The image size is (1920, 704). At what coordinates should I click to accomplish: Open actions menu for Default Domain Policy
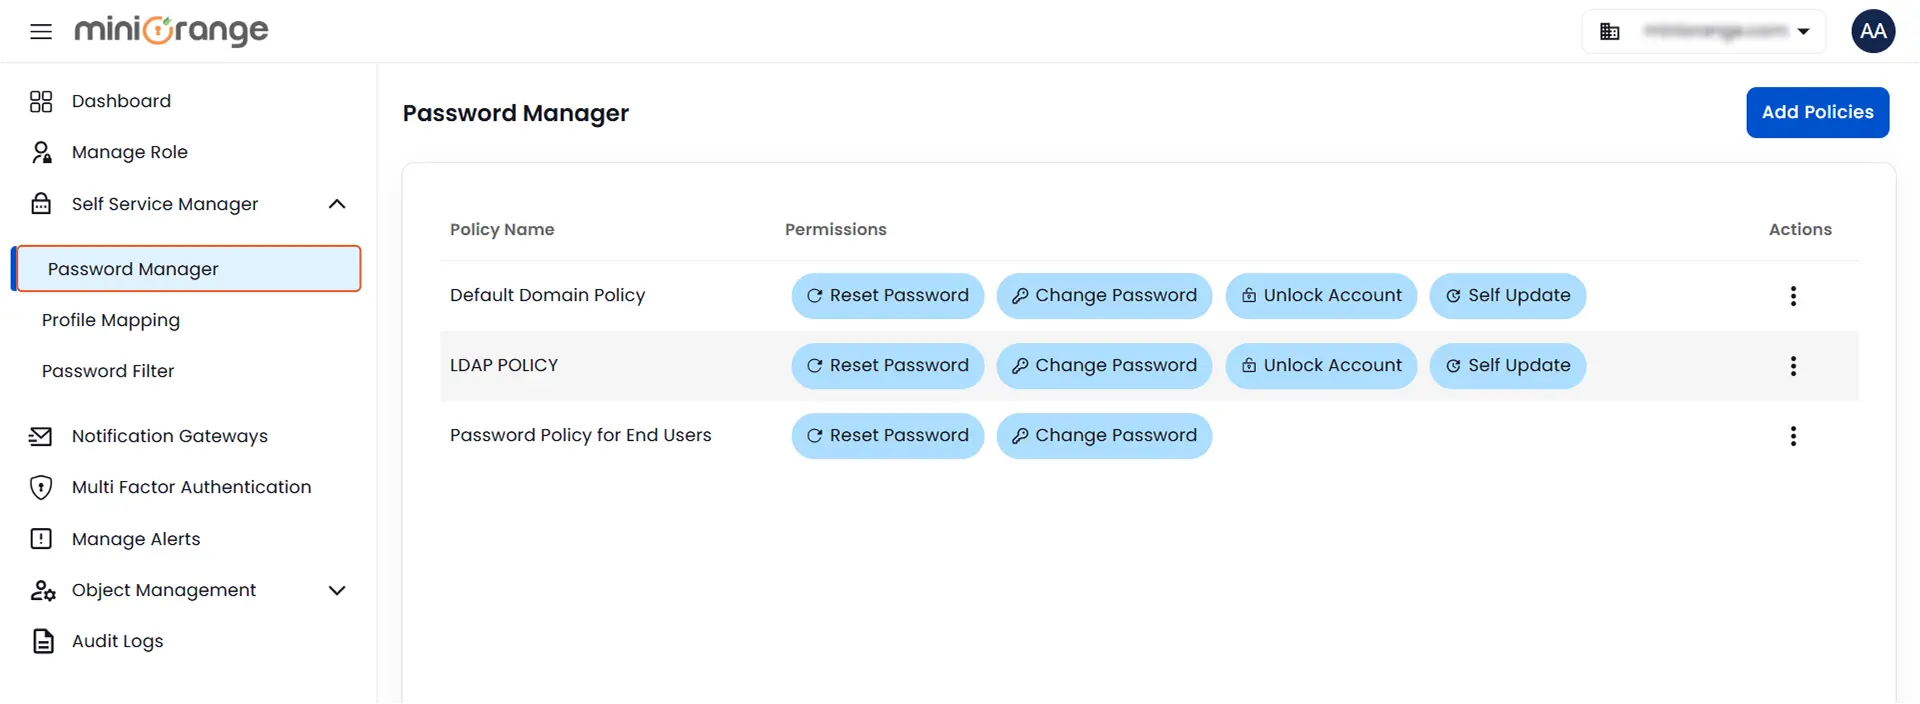[1793, 295]
